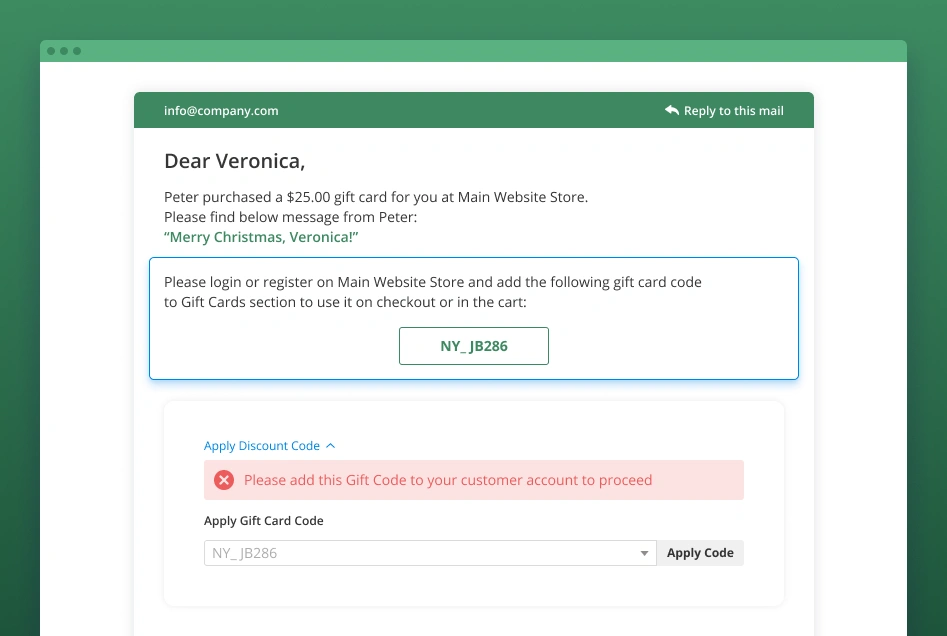Click the chevron beside Apply Discount Code

328,446
